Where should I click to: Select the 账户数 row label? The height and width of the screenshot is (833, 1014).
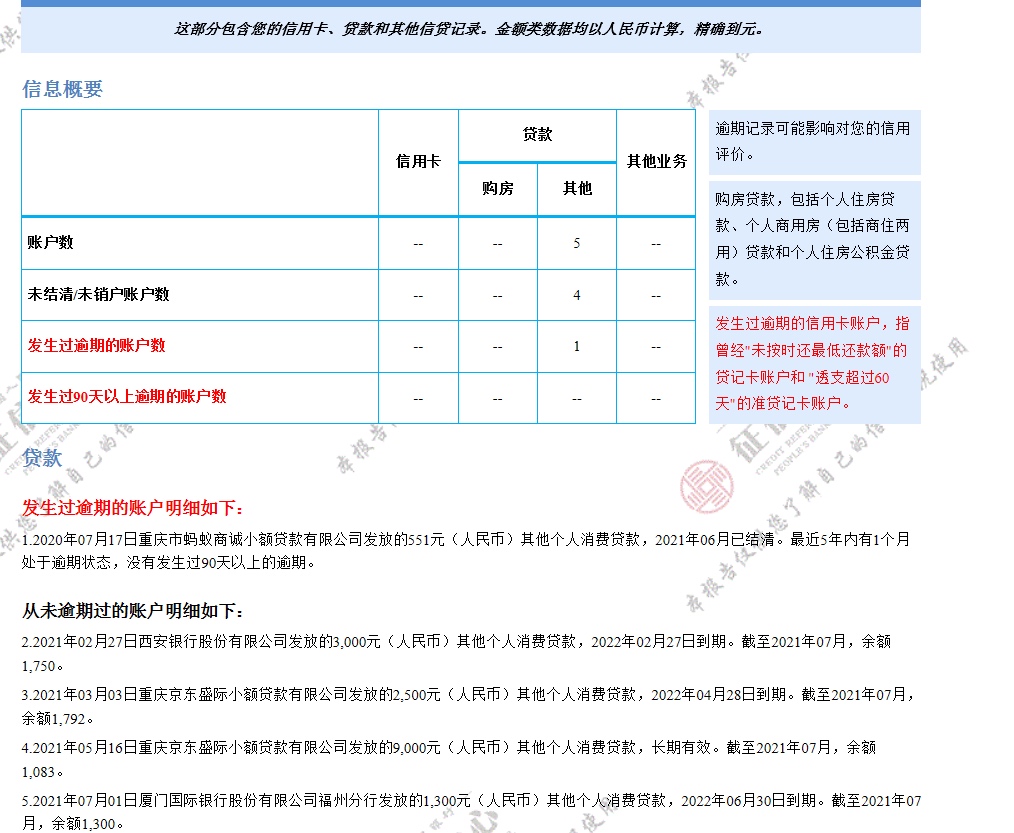pyautogui.click(x=50, y=243)
